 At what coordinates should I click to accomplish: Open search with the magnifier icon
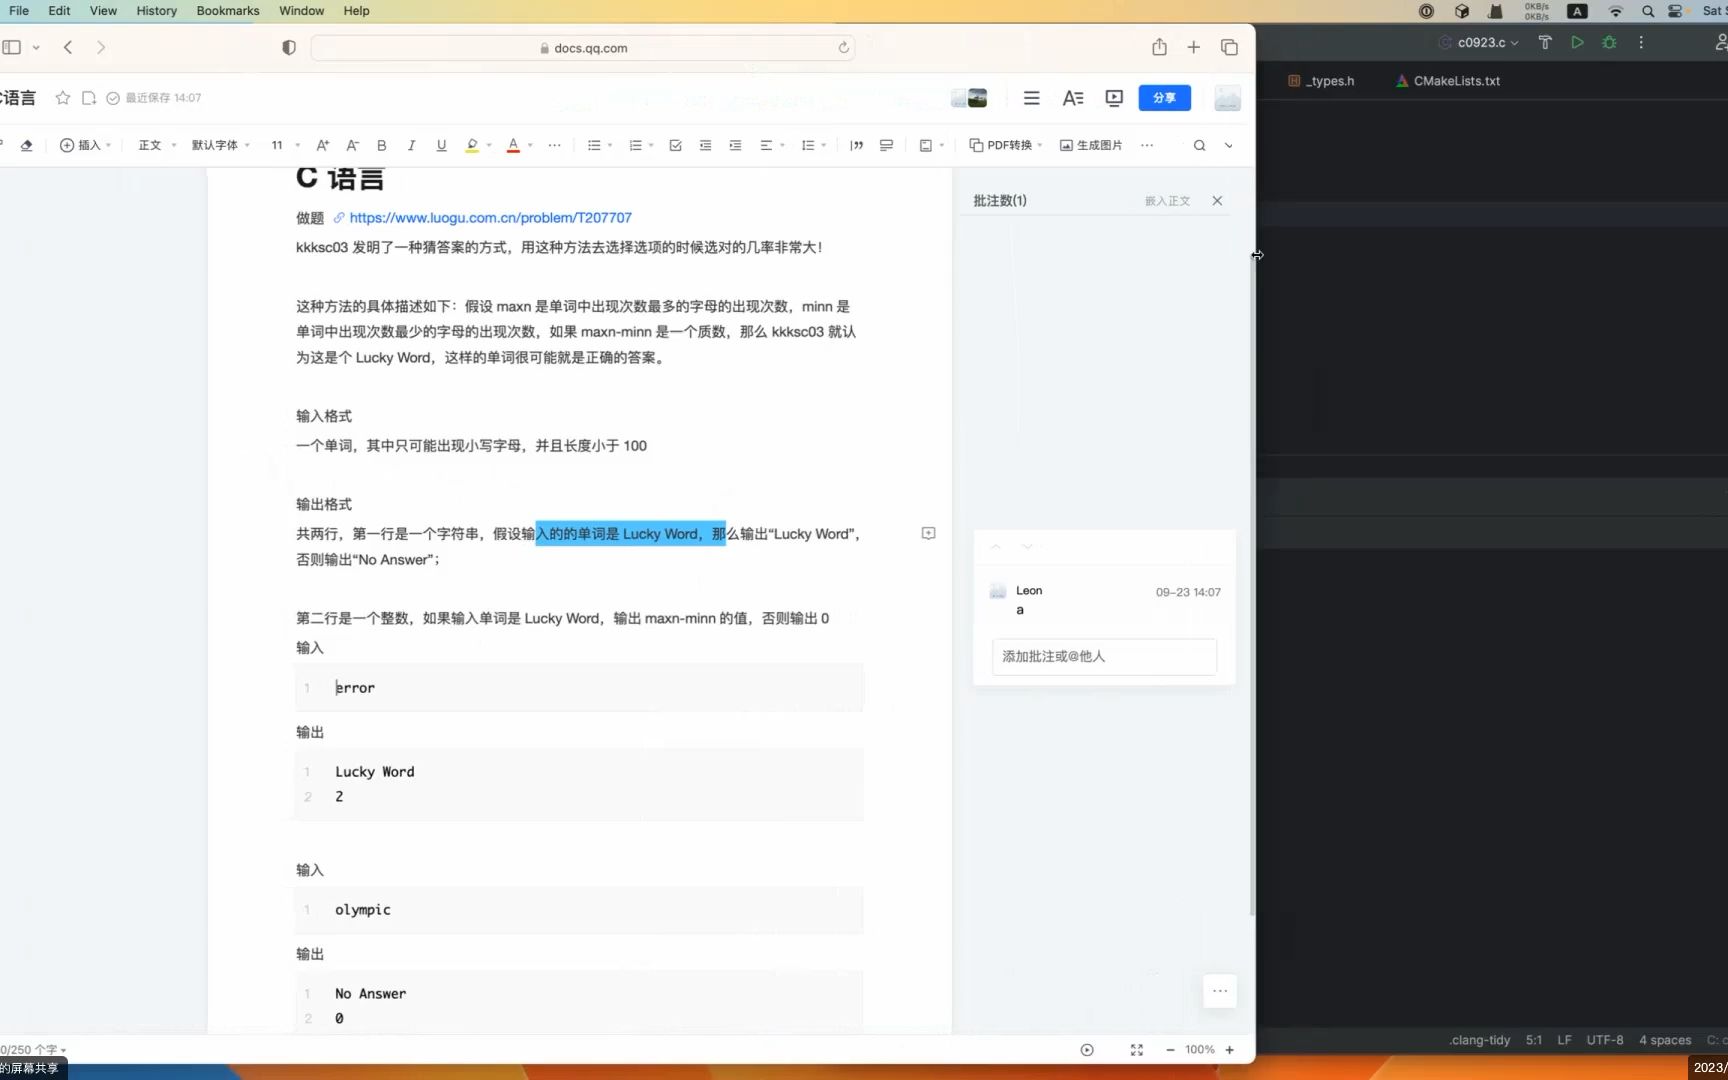pyautogui.click(x=1199, y=145)
